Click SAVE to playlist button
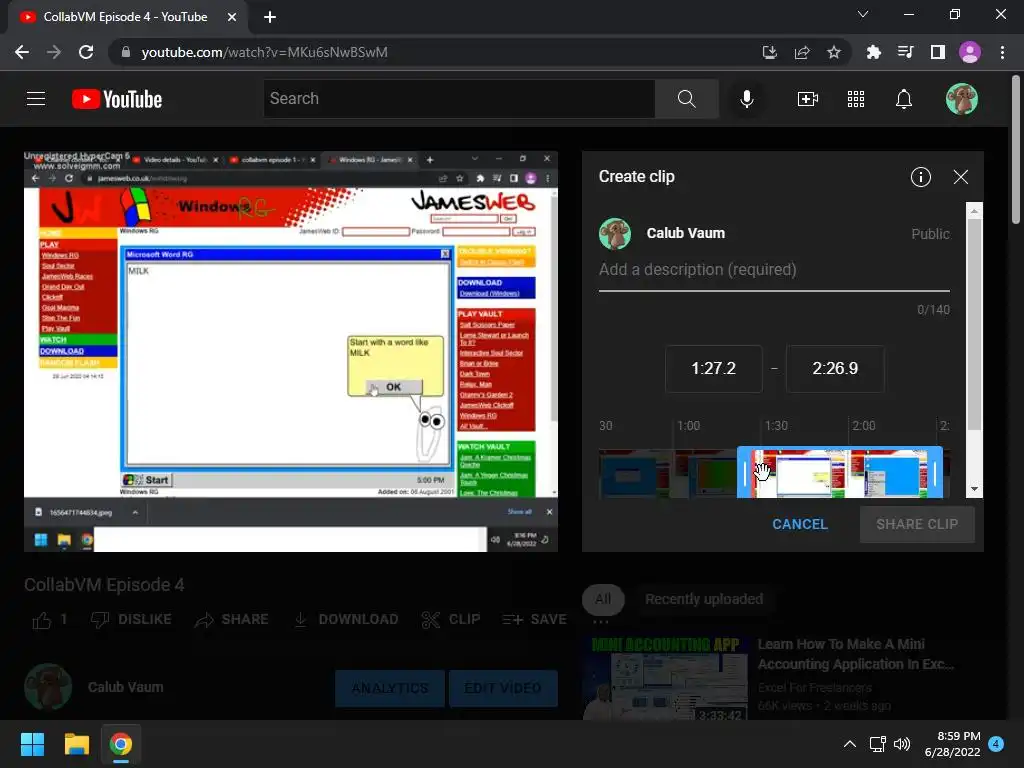 click(x=534, y=620)
